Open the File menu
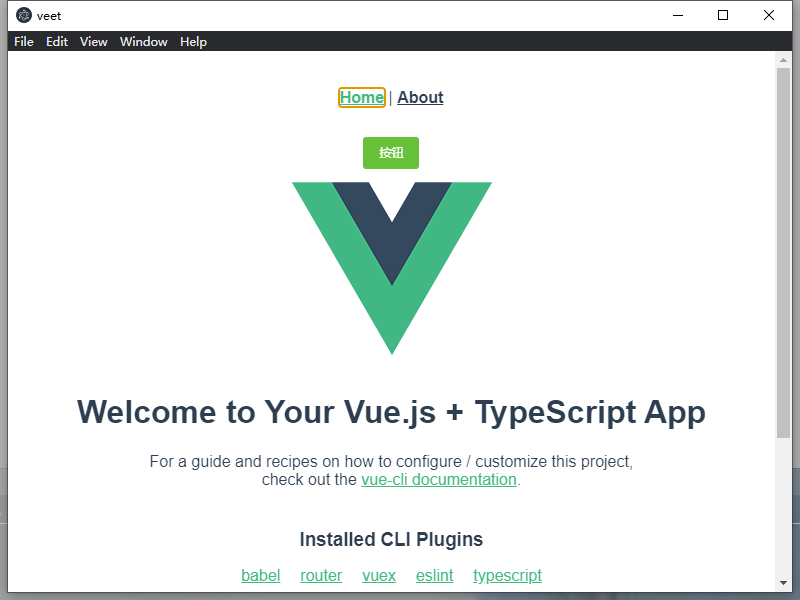Screen dimensions: 800x600 [x=23, y=41]
